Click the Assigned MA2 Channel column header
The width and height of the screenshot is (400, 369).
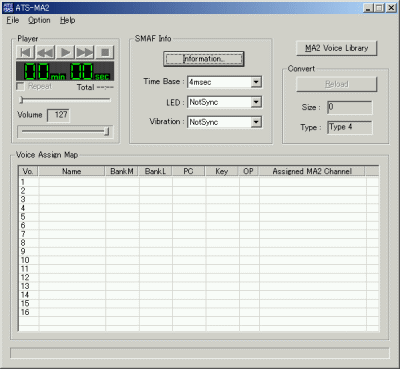[312, 171]
